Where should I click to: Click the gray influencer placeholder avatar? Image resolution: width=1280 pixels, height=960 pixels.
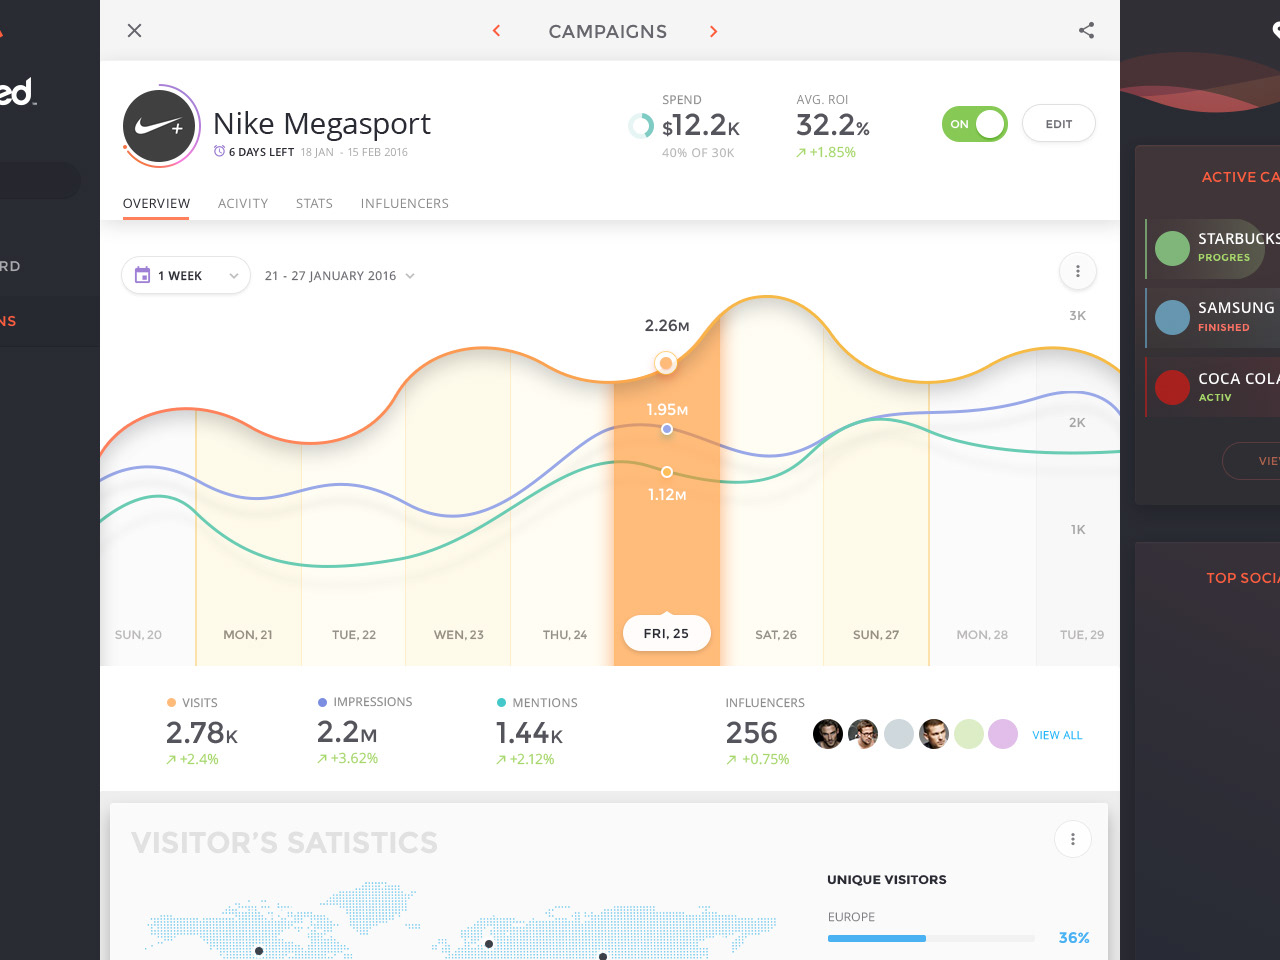click(899, 734)
